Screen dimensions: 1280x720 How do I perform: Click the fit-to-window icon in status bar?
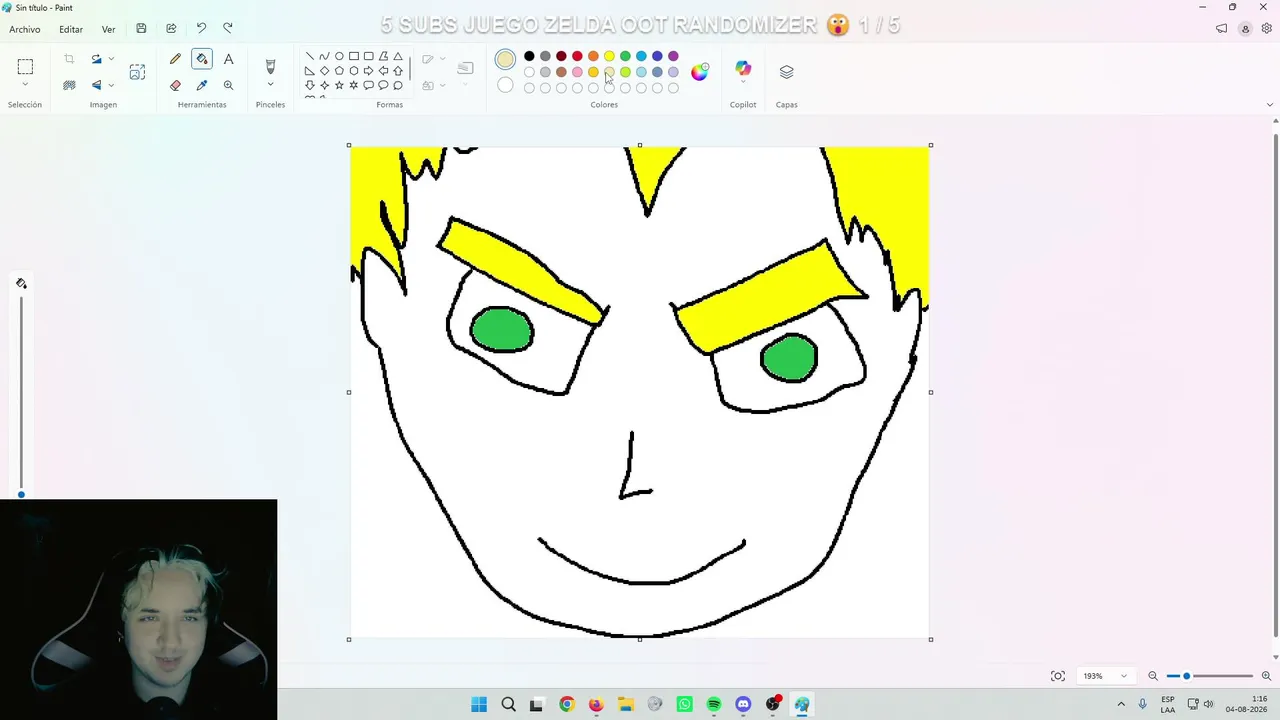(1058, 676)
